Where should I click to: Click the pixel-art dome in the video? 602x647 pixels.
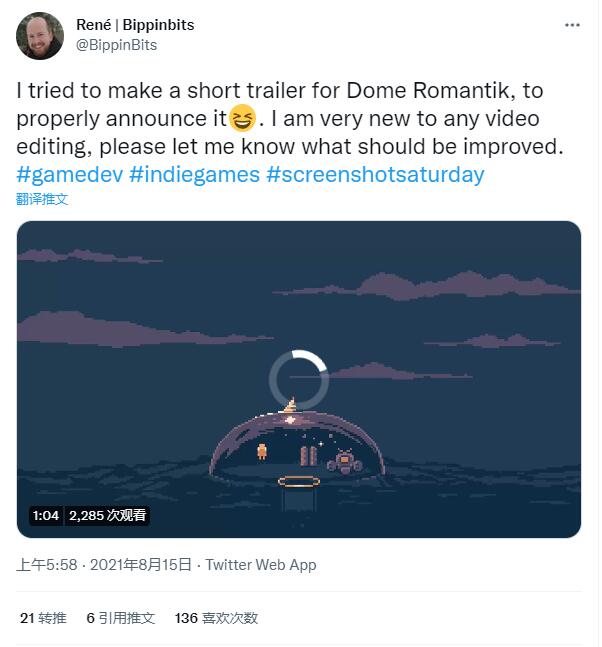297,444
